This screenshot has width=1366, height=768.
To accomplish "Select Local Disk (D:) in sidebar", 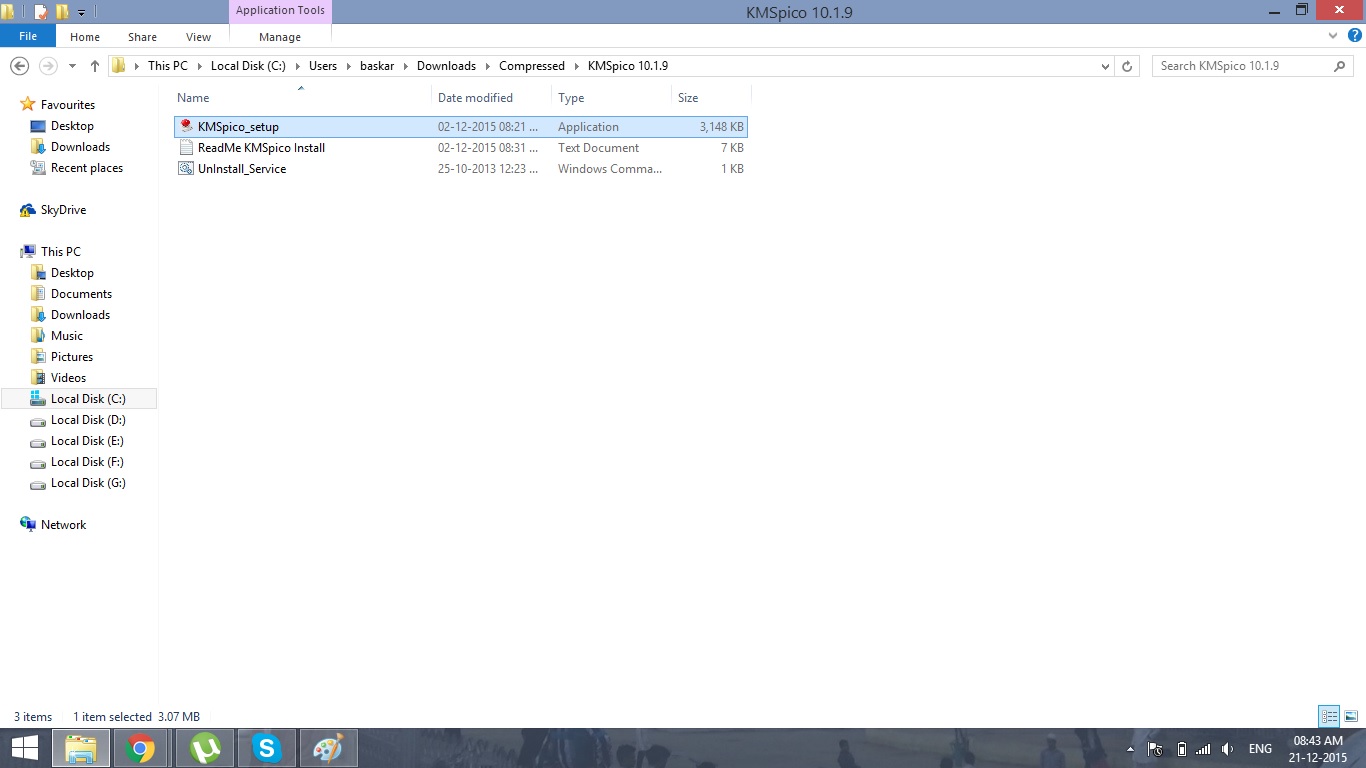I will (x=88, y=420).
